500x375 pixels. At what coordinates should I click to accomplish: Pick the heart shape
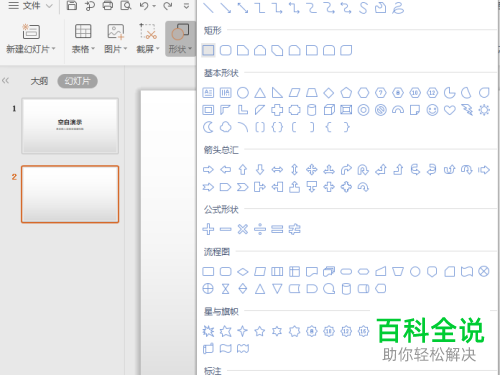tap(450, 110)
